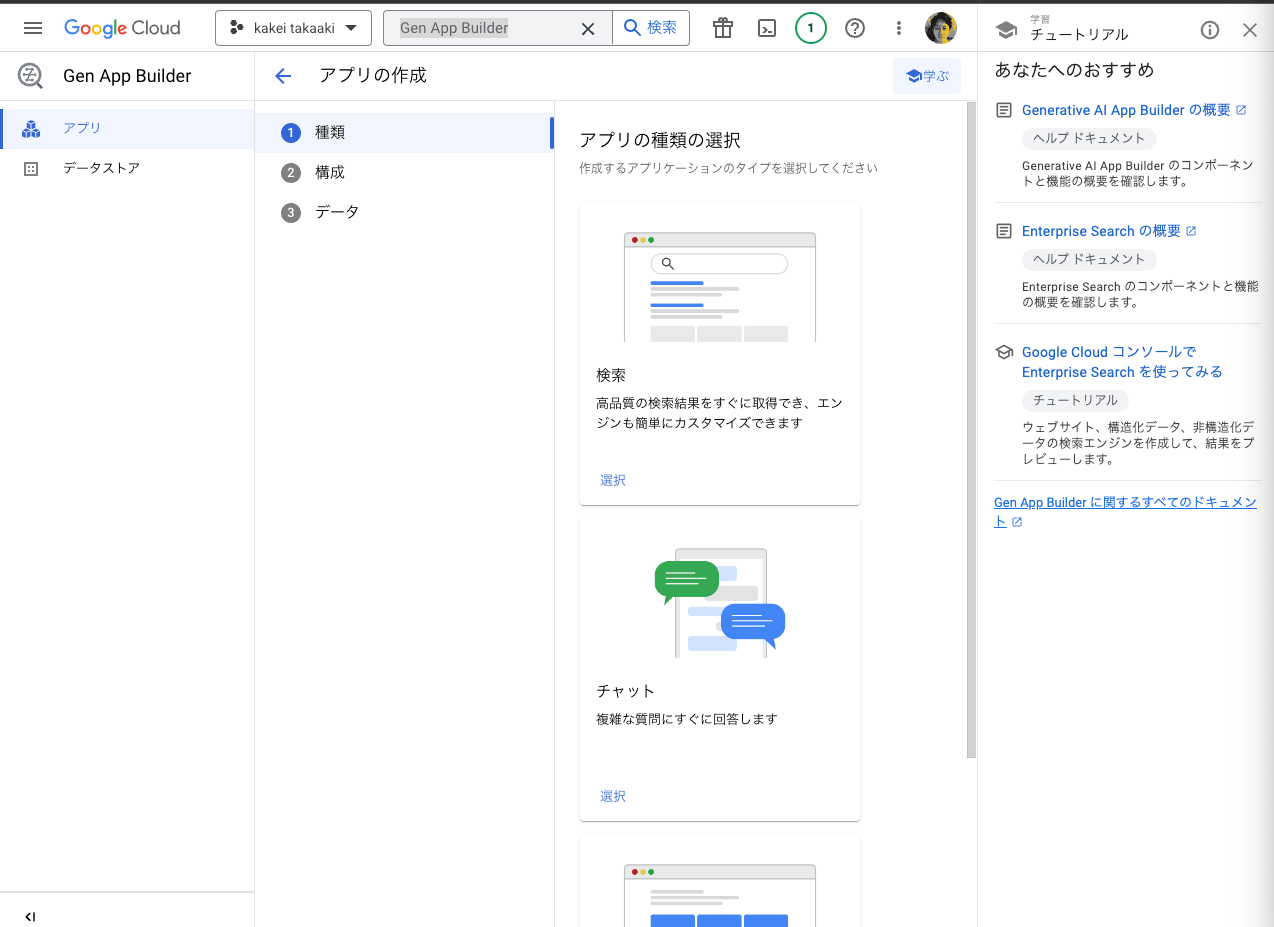
Task: Click 選択 under the チャット card
Action: click(613, 796)
